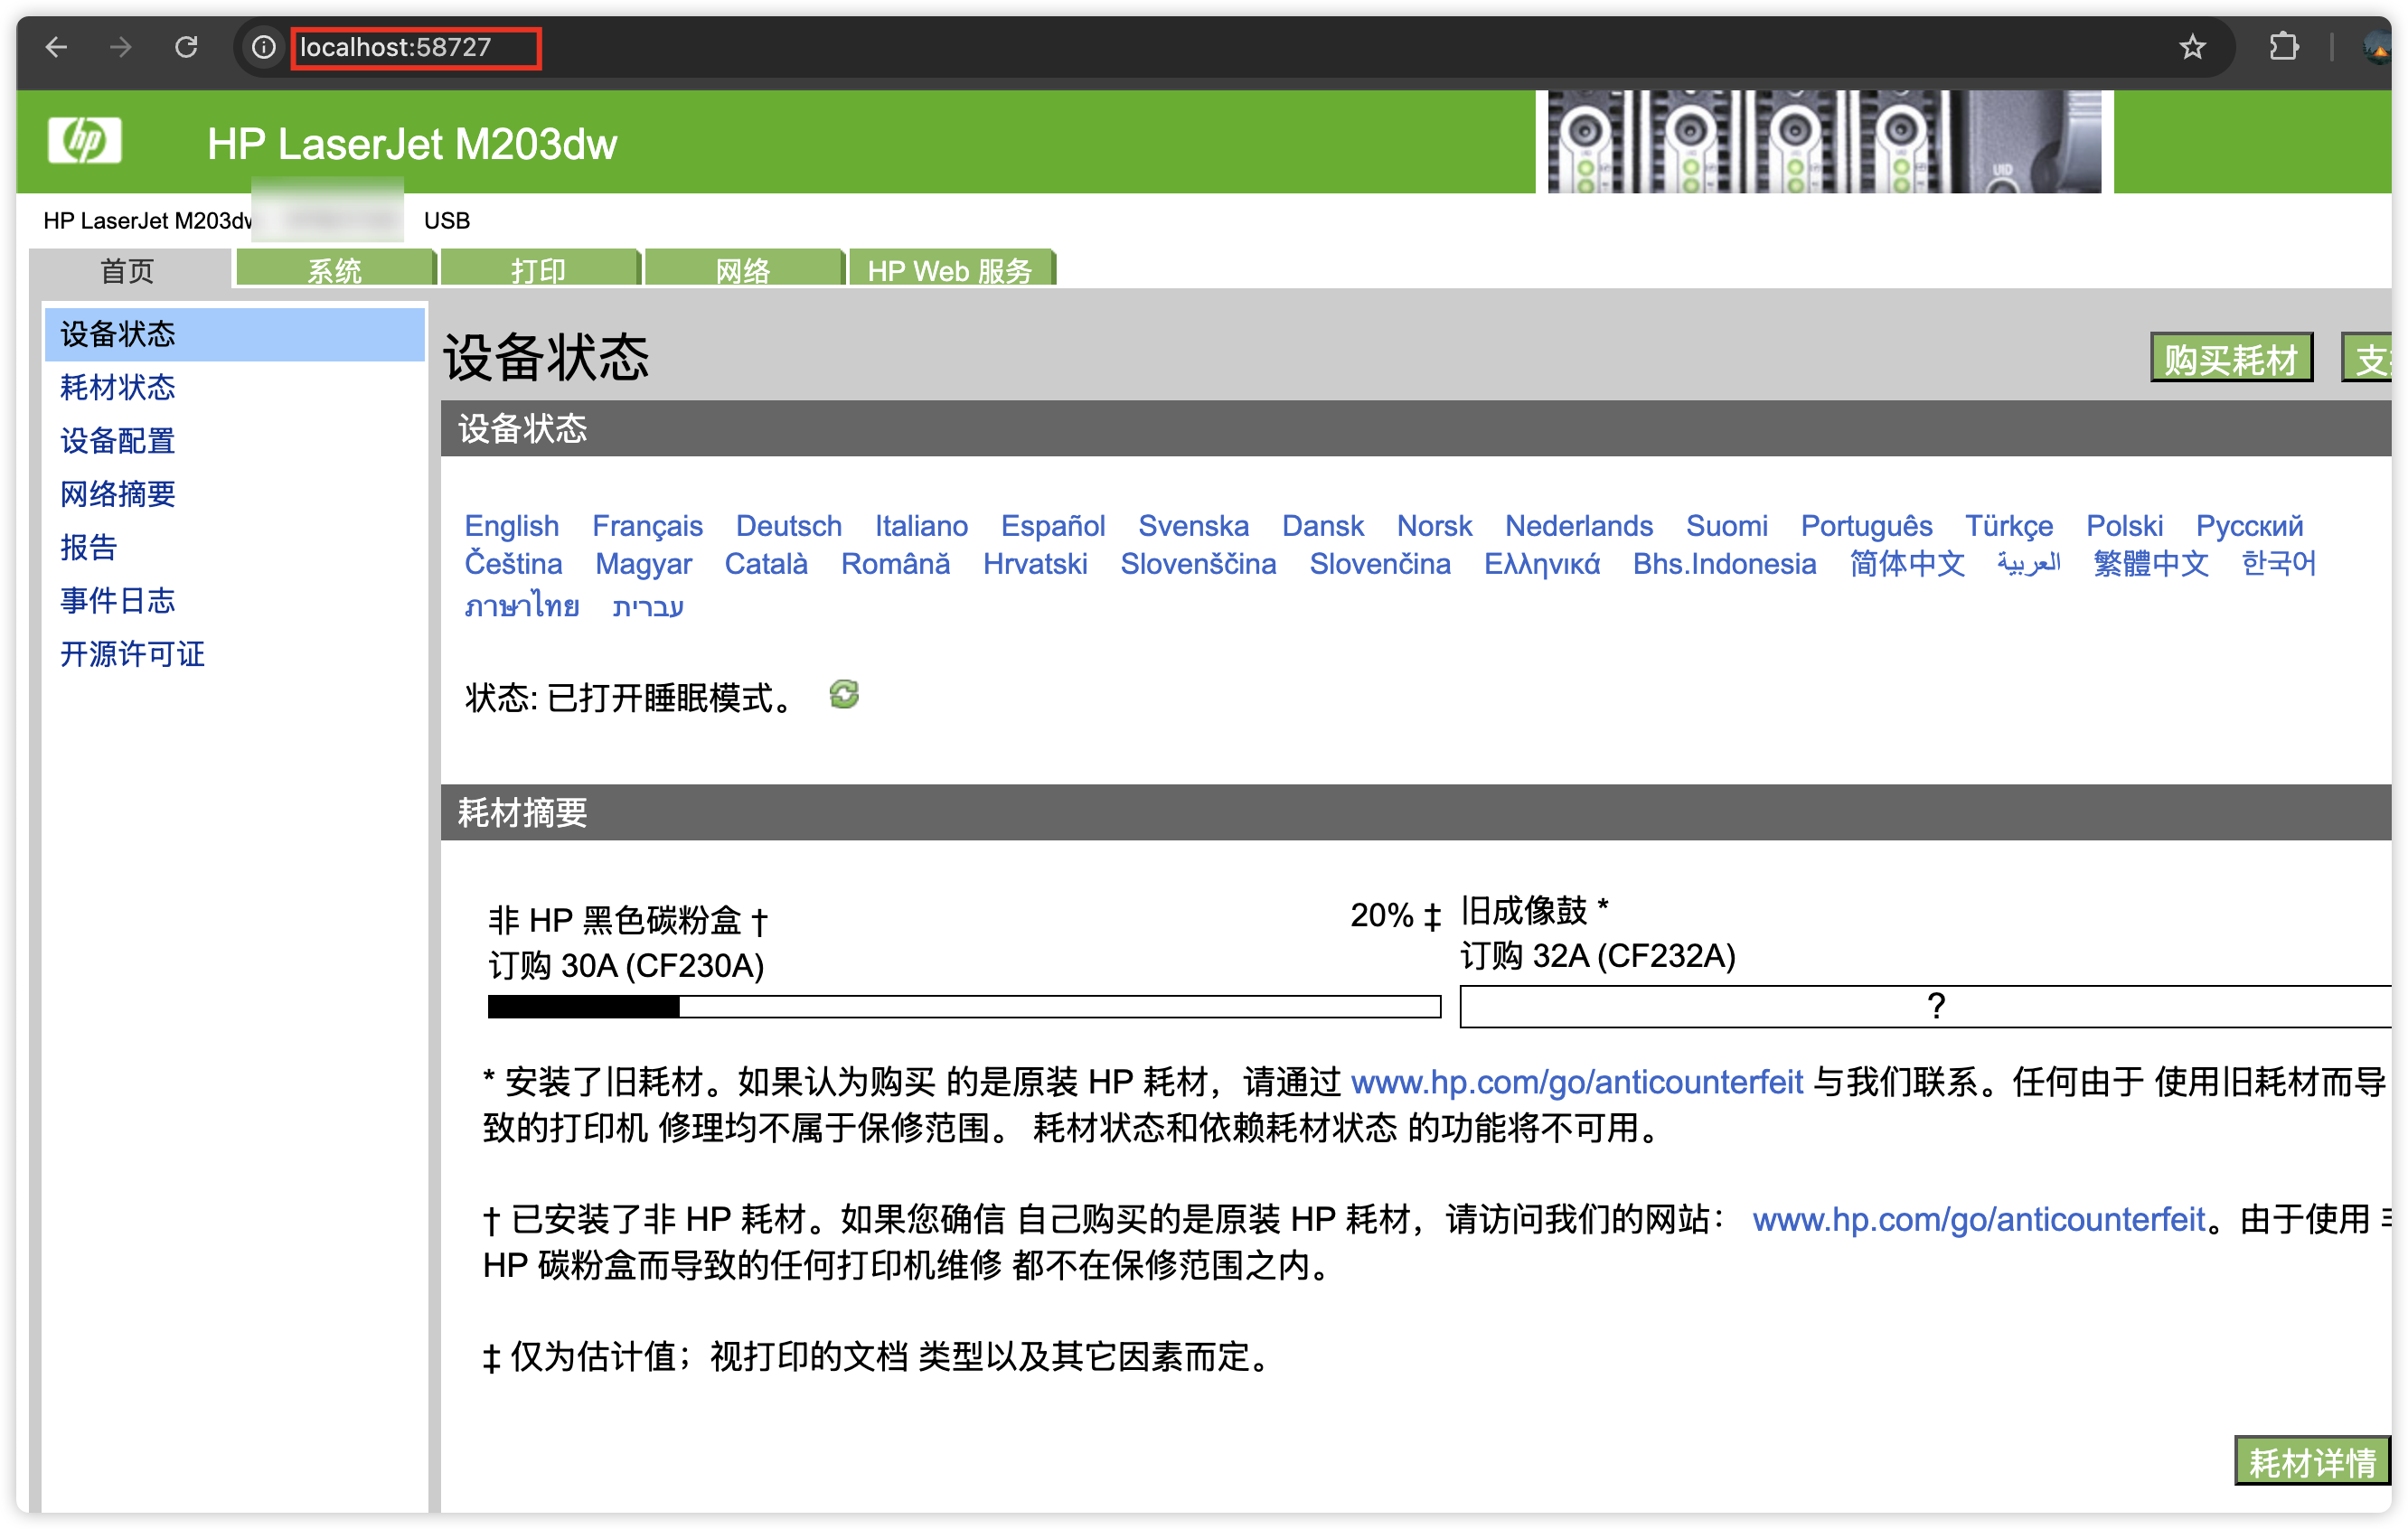2408x1529 pixels.
Task: Click the green refresh status icon
Action: (844, 694)
